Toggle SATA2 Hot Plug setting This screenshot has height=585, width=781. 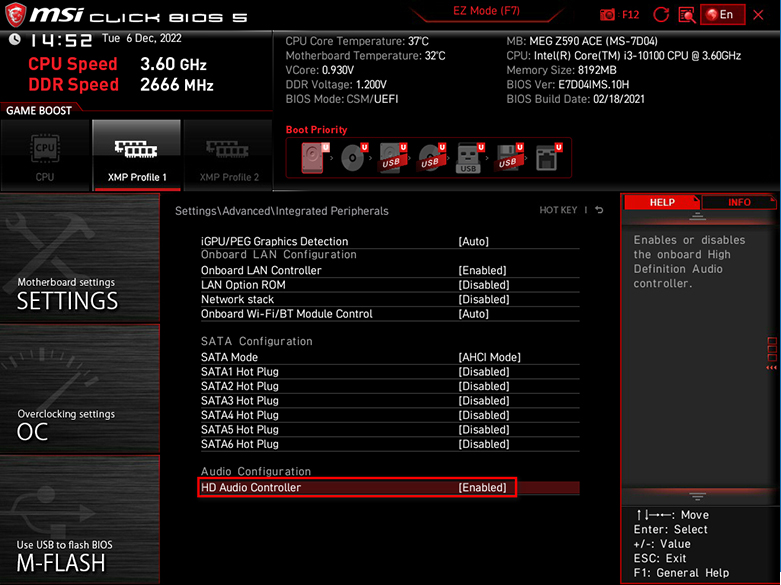point(390,386)
